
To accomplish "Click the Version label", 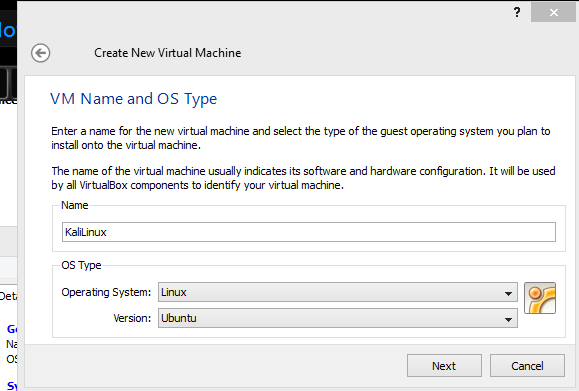I will [132, 318].
